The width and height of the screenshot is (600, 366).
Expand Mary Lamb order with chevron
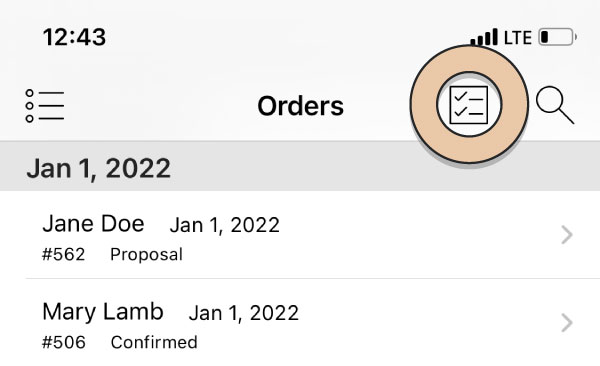[567, 323]
